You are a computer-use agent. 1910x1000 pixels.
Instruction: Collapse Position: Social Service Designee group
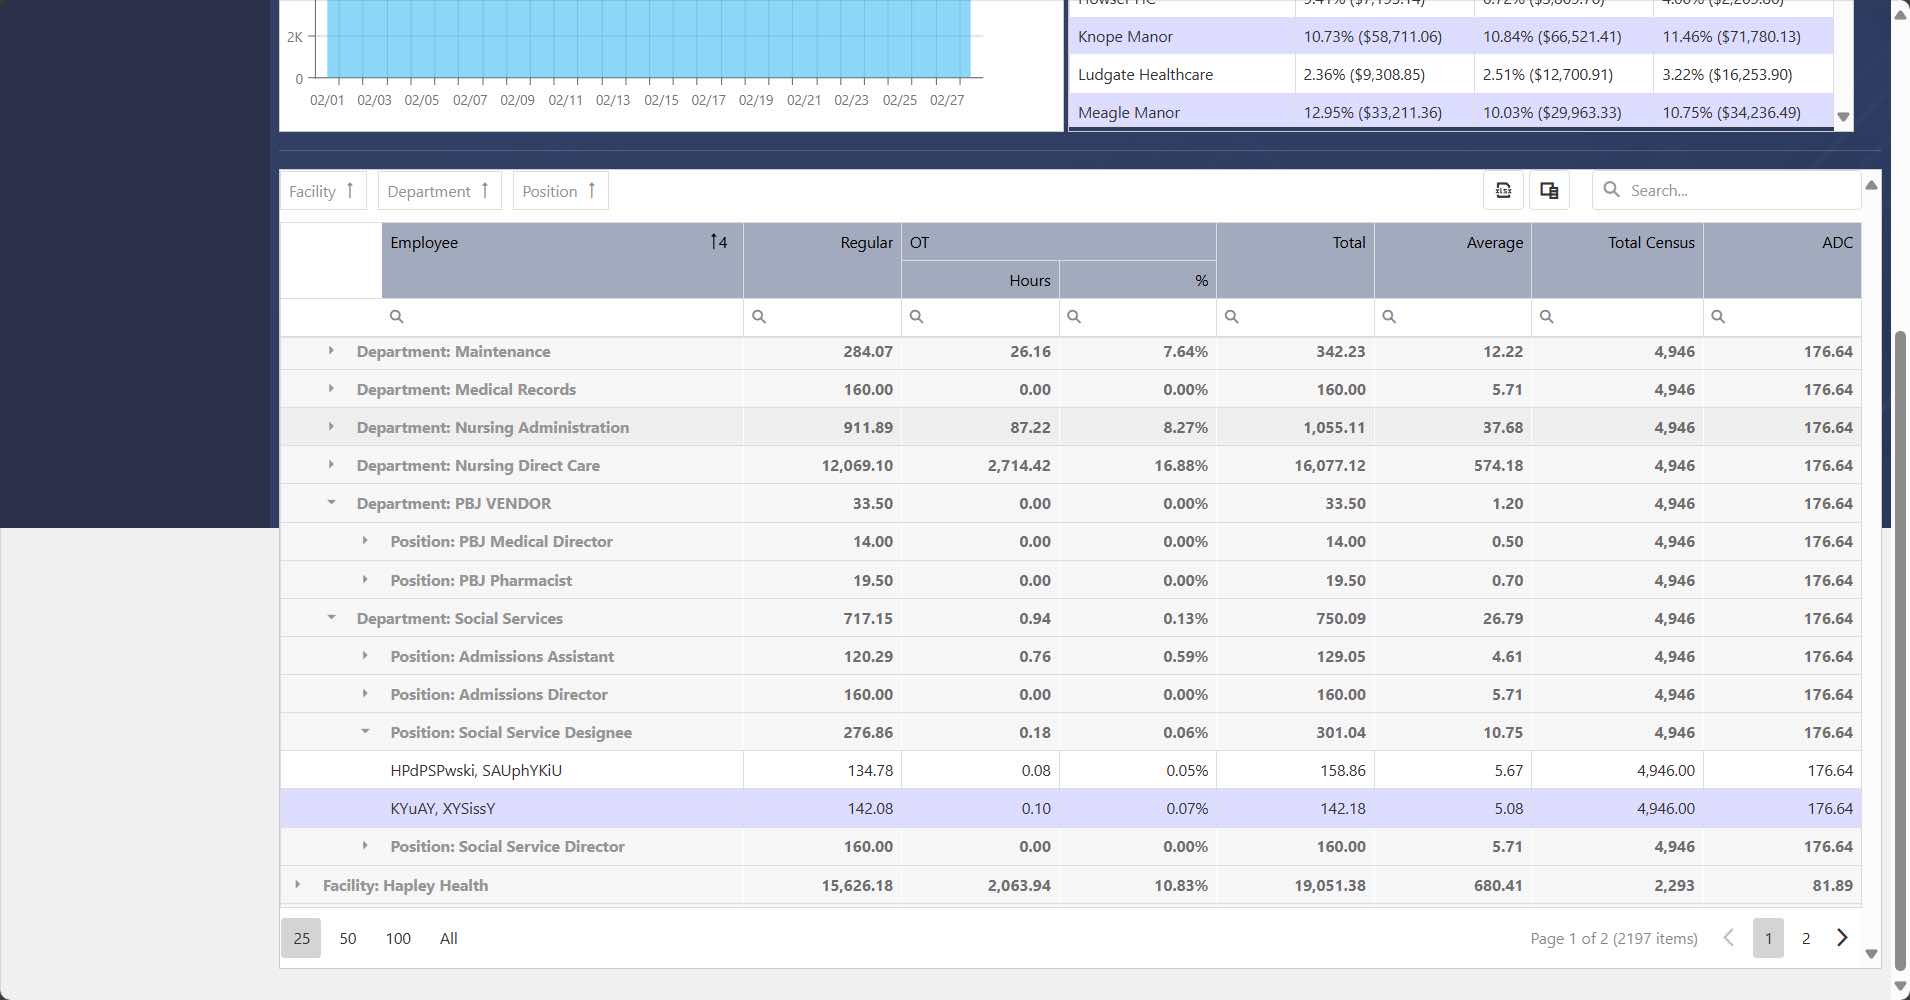365,732
